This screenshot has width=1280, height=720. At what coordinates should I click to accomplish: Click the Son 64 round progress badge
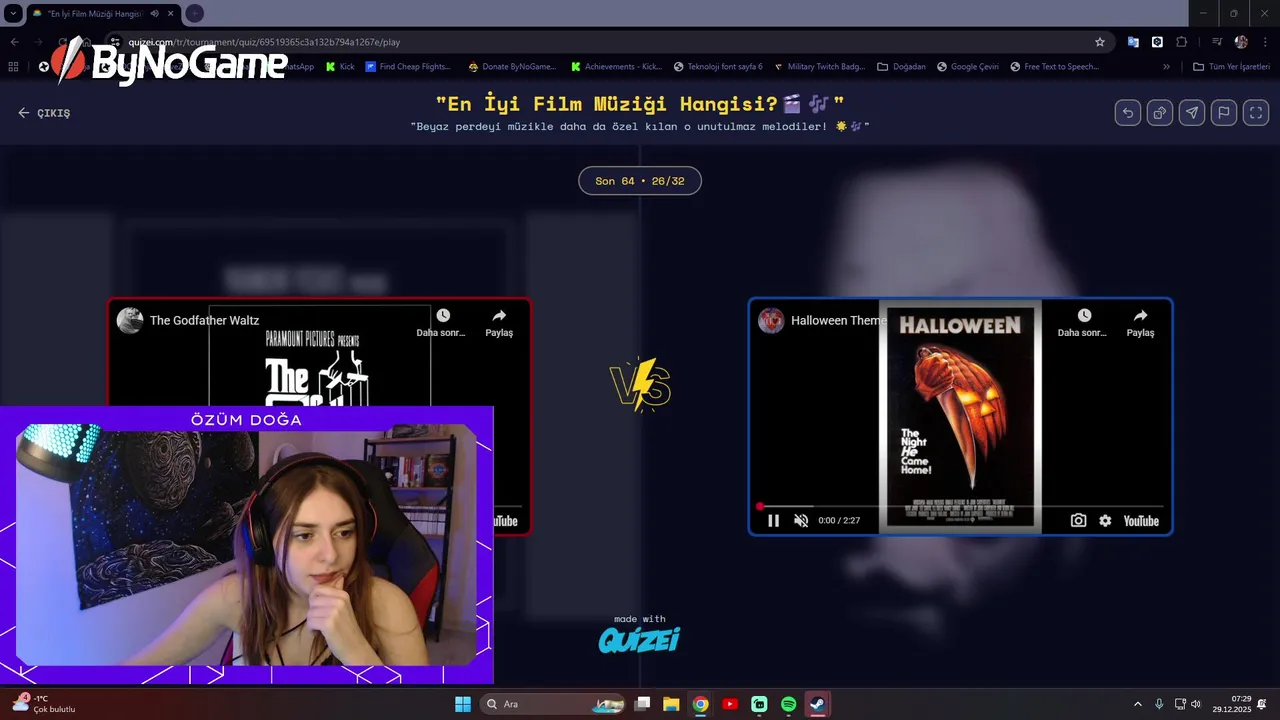(640, 181)
